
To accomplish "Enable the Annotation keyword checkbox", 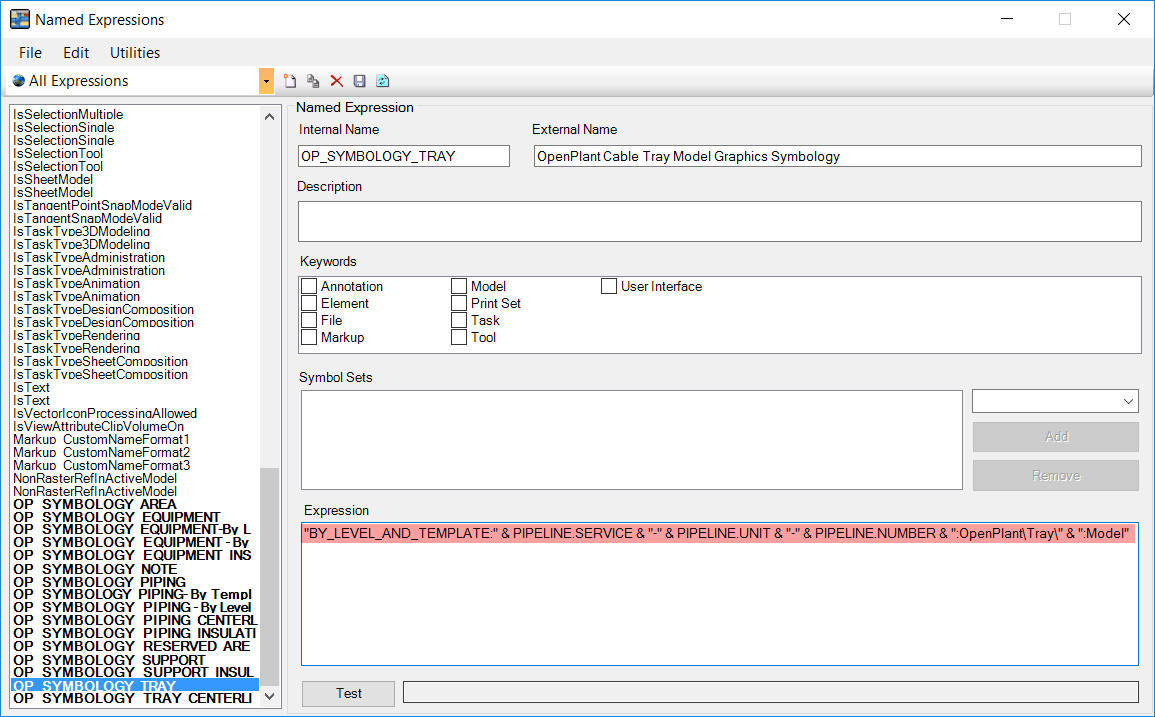I will [x=309, y=286].
